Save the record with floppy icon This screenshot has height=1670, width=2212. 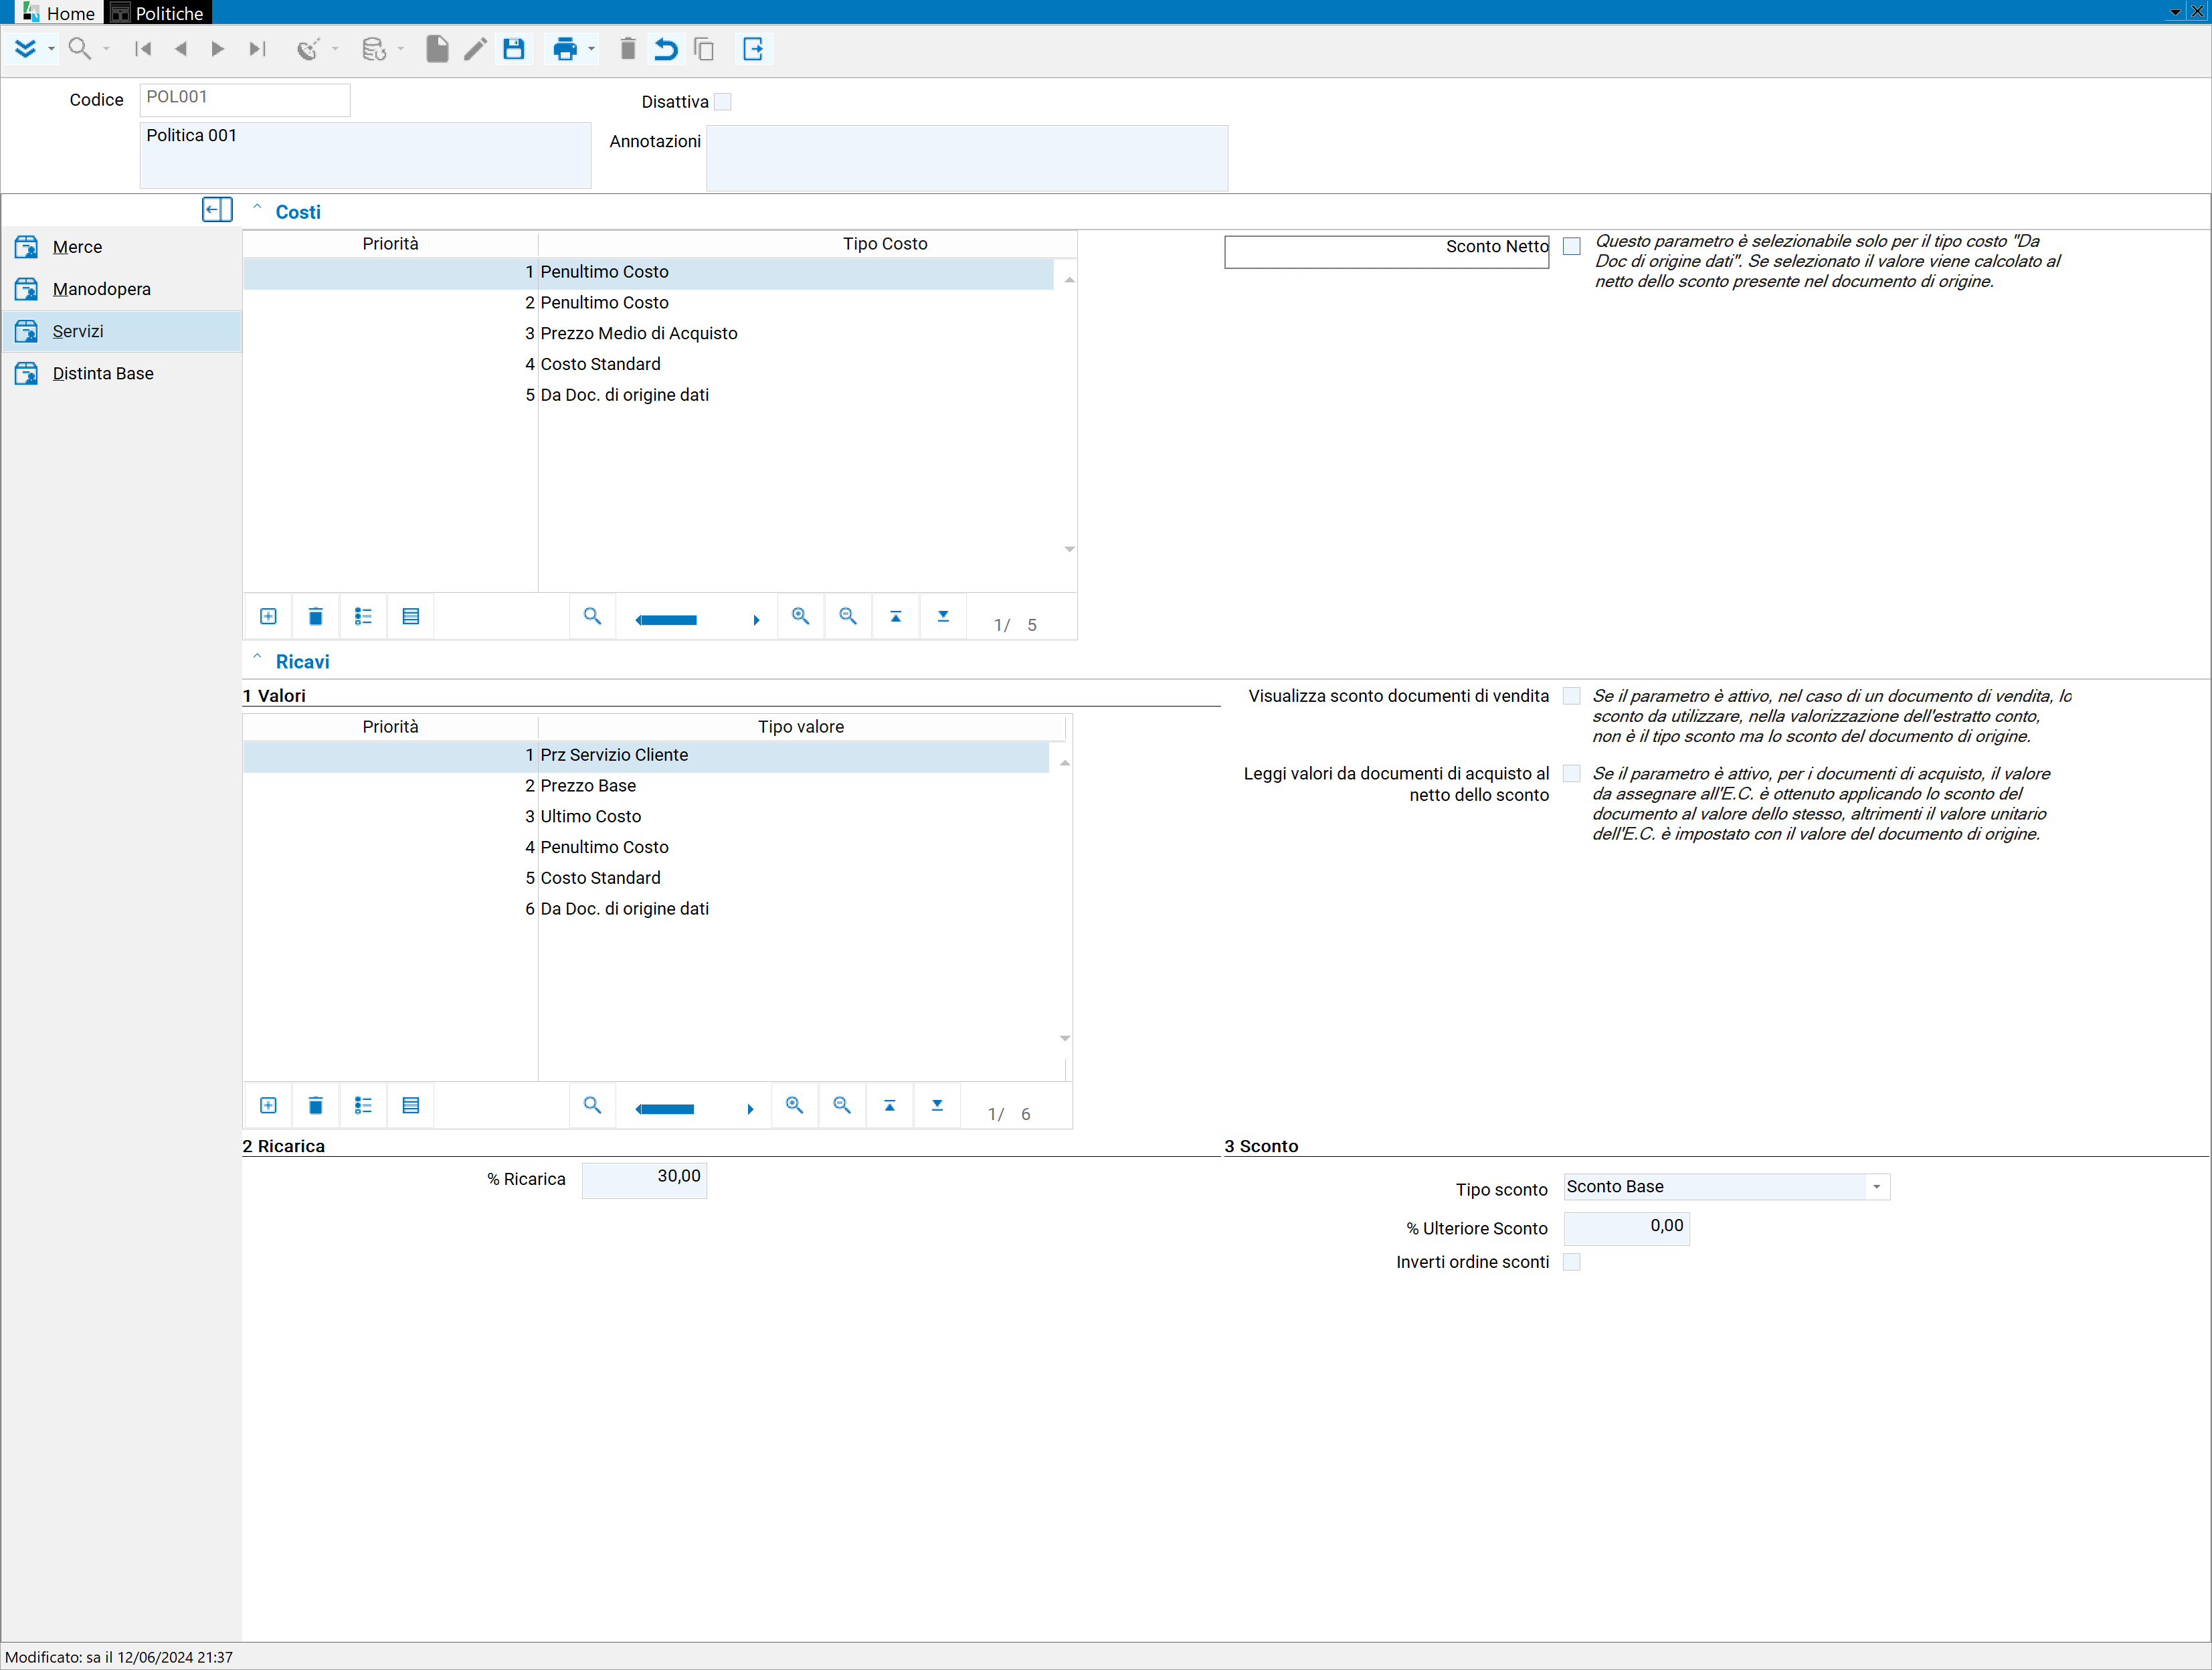pyautogui.click(x=514, y=49)
